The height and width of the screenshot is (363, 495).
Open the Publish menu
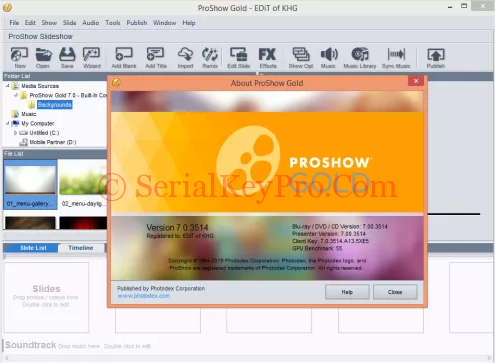(137, 23)
